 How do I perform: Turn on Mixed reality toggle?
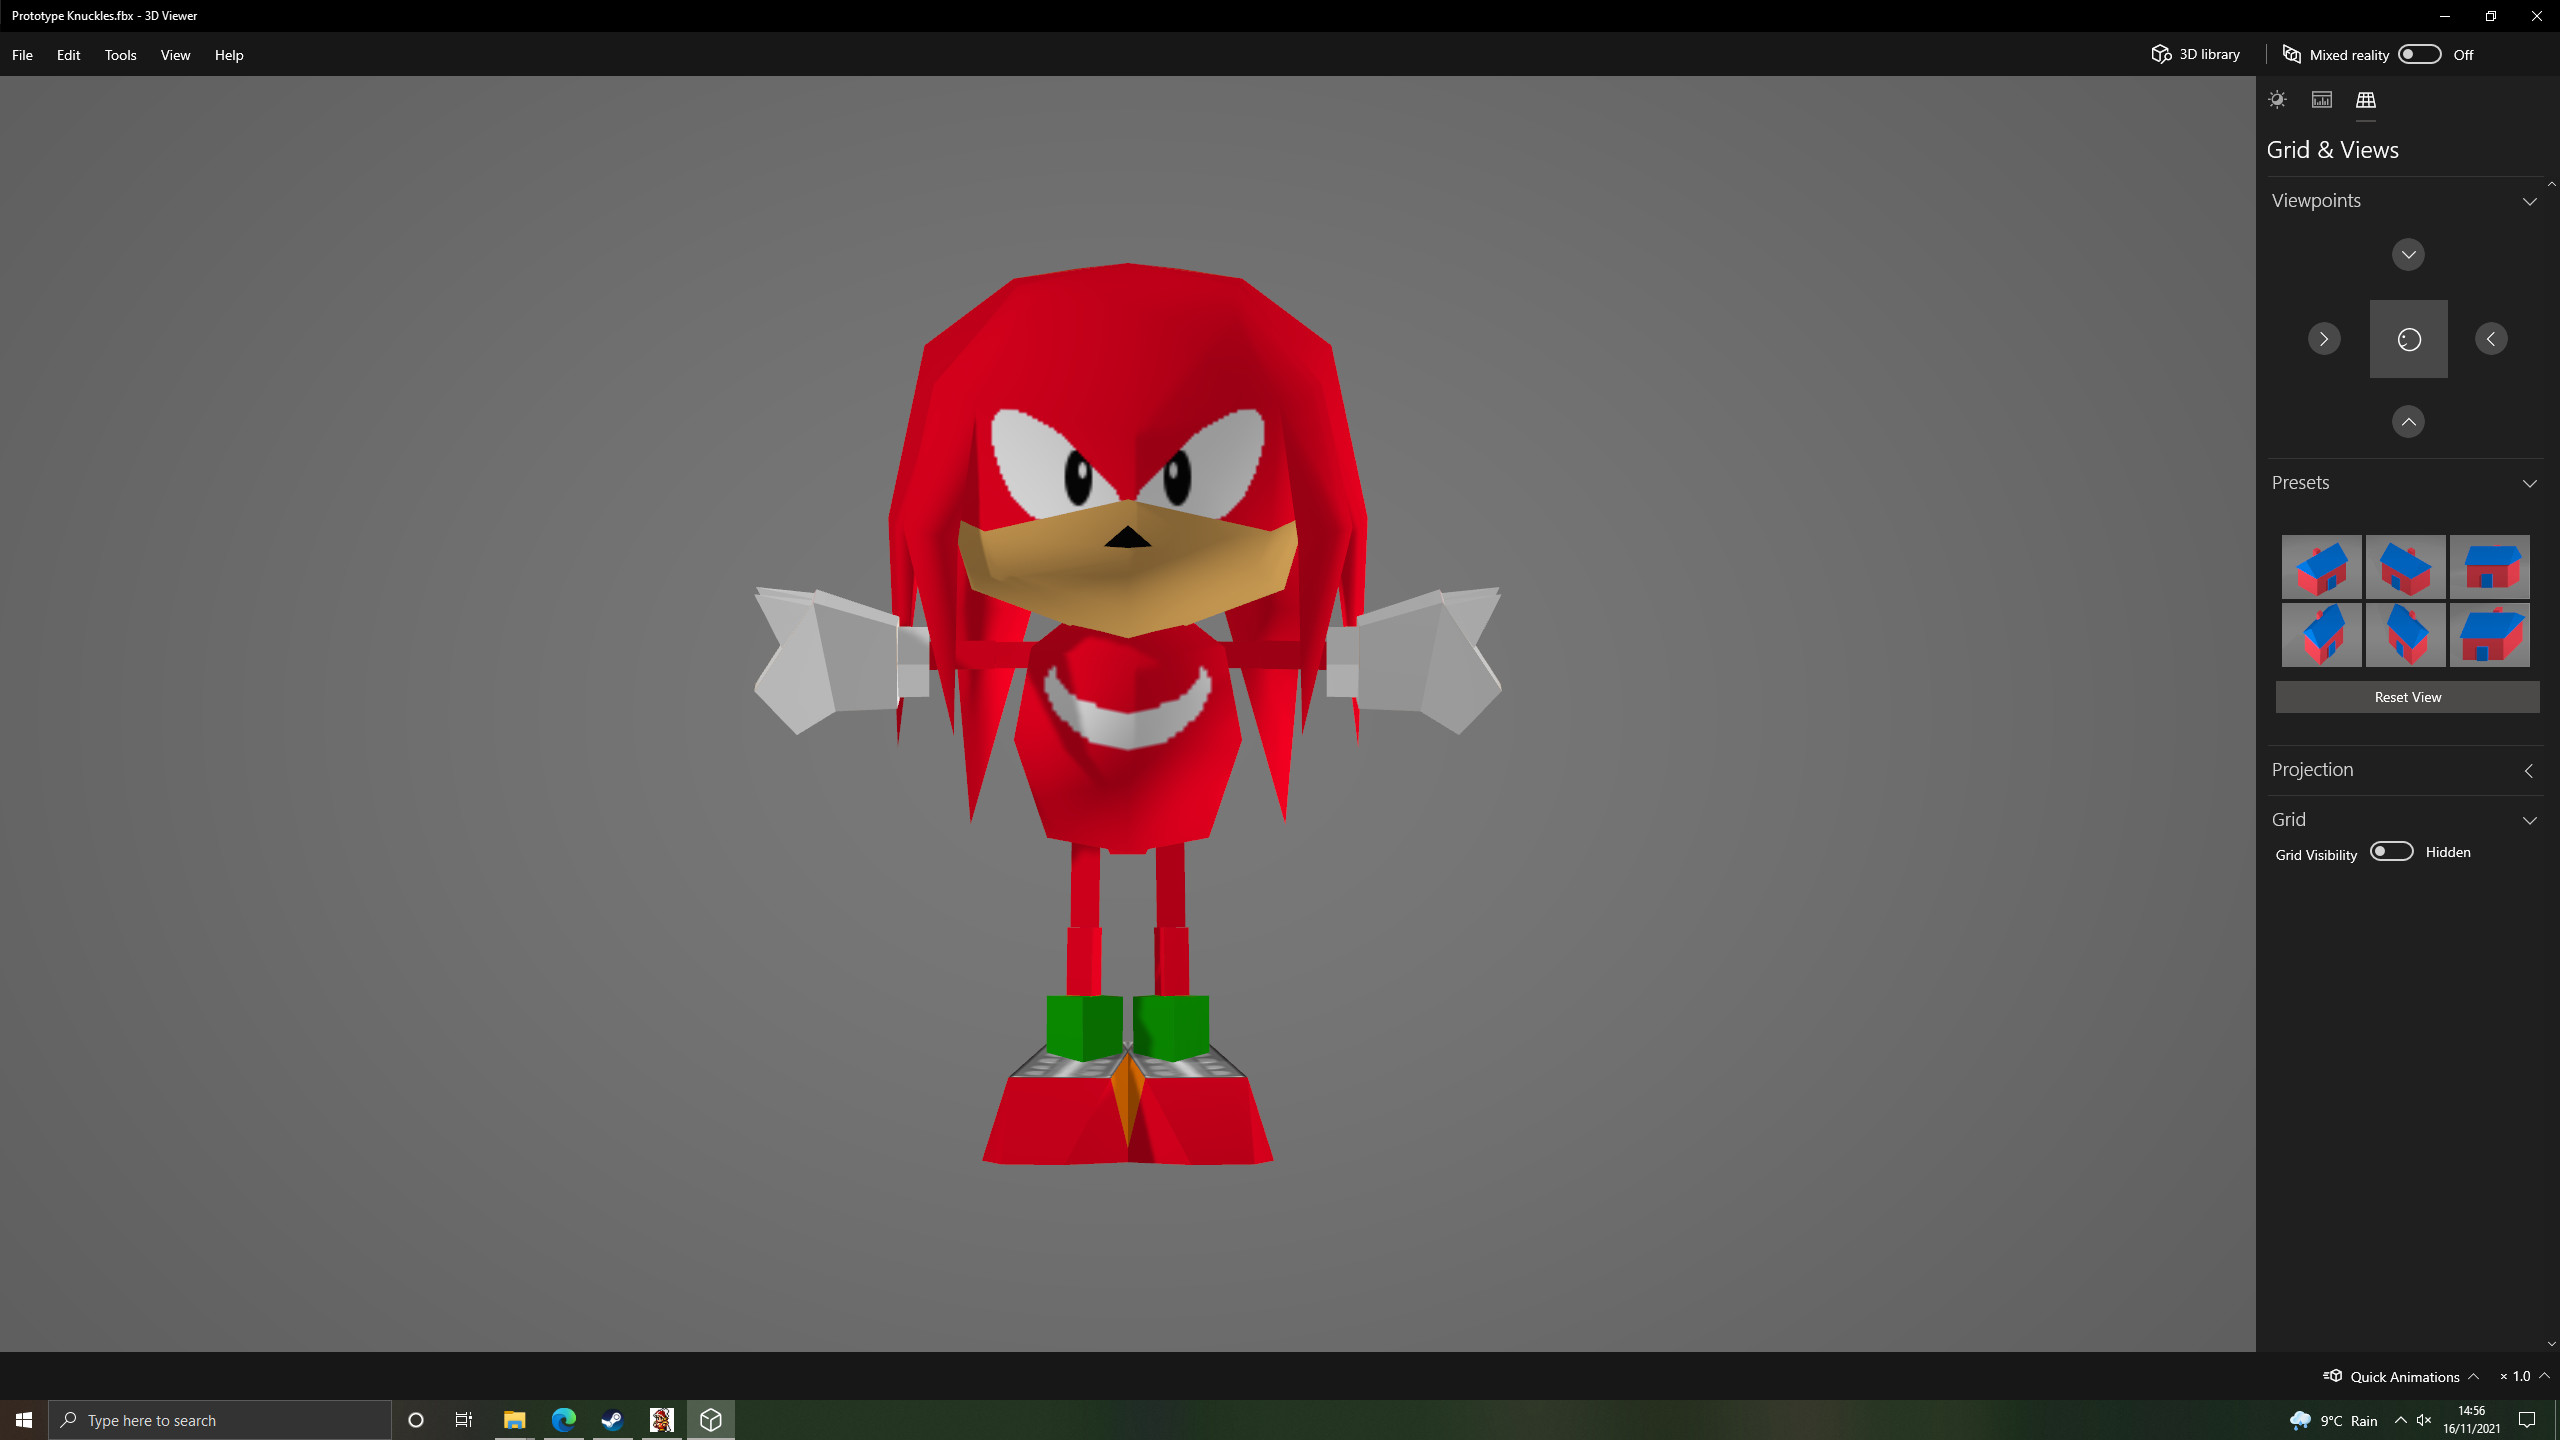tap(2419, 54)
